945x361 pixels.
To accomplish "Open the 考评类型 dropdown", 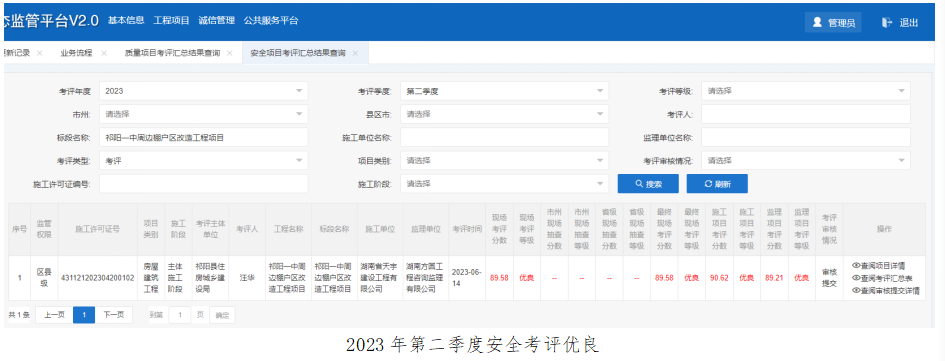I will click(204, 161).
